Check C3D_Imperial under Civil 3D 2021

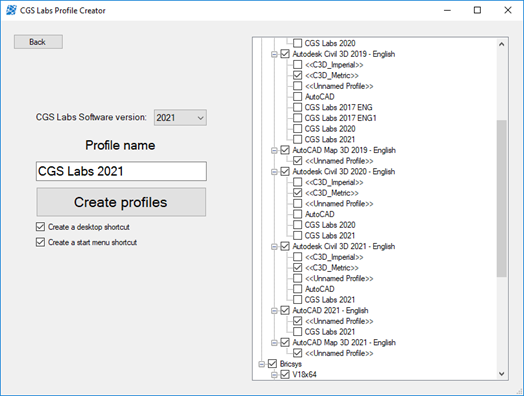click(x=297, y=257)
